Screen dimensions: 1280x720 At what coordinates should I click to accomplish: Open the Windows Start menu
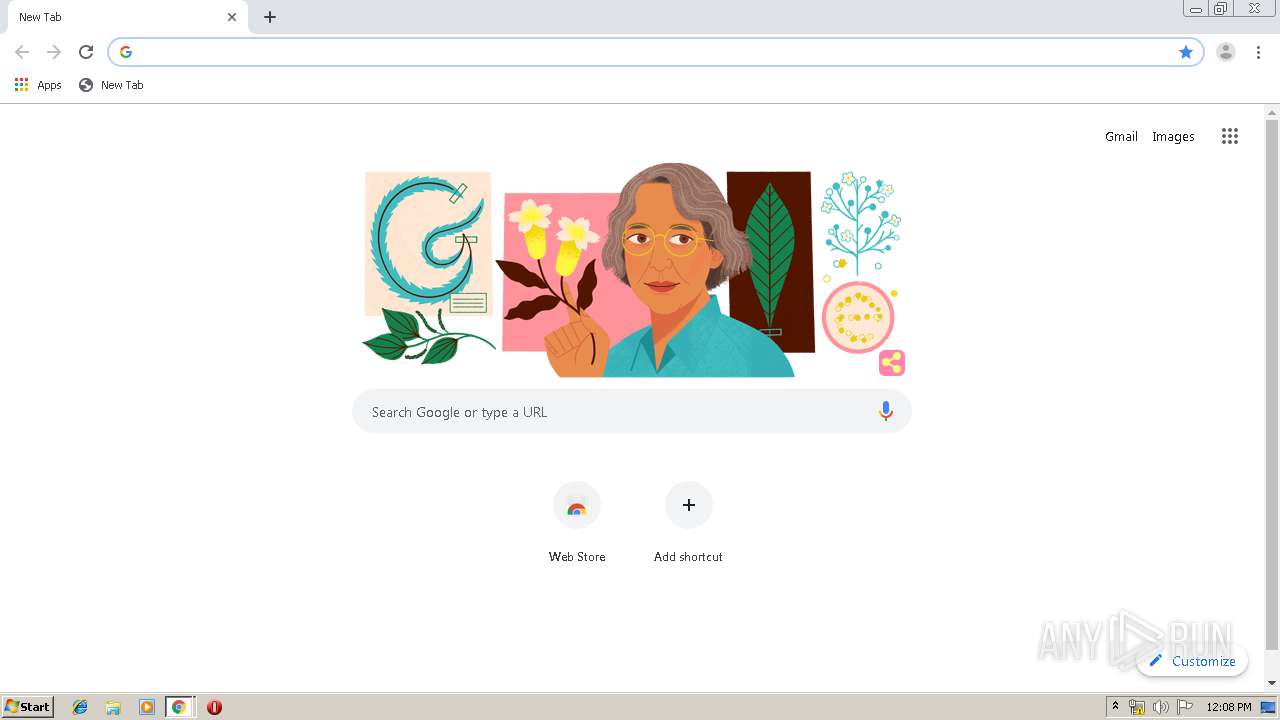[x=28, y=706]
